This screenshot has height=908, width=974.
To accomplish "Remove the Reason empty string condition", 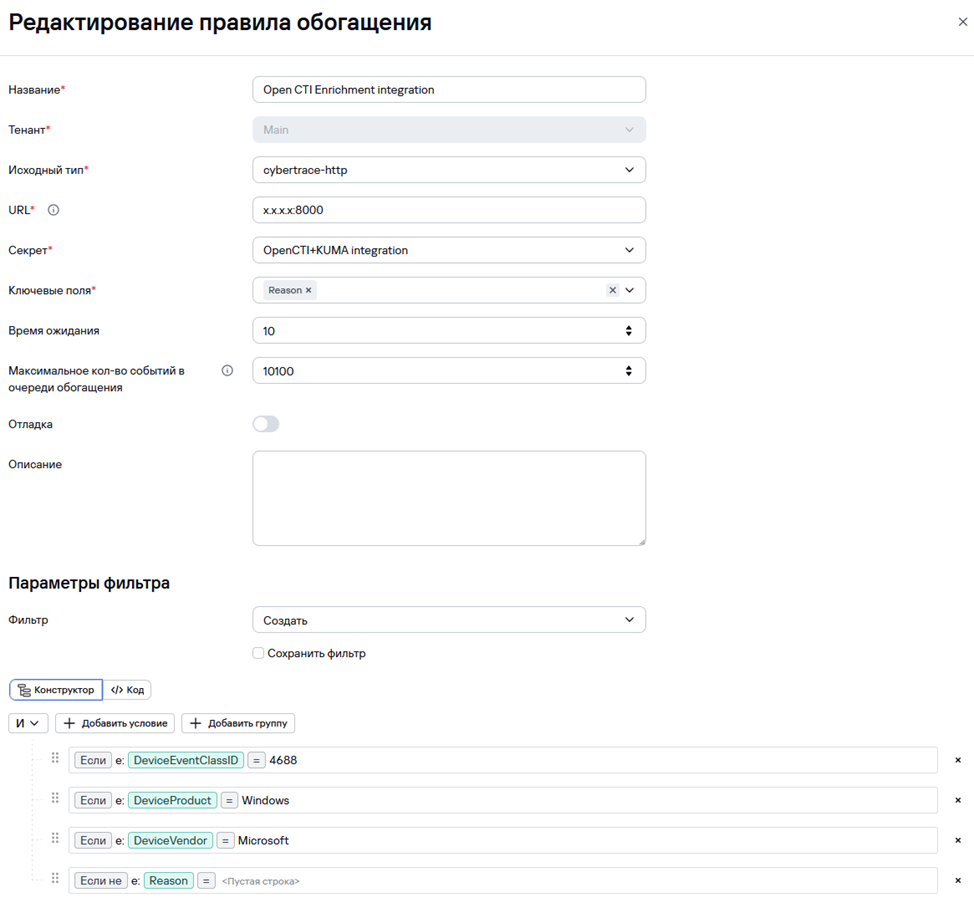I will [957, 880].
